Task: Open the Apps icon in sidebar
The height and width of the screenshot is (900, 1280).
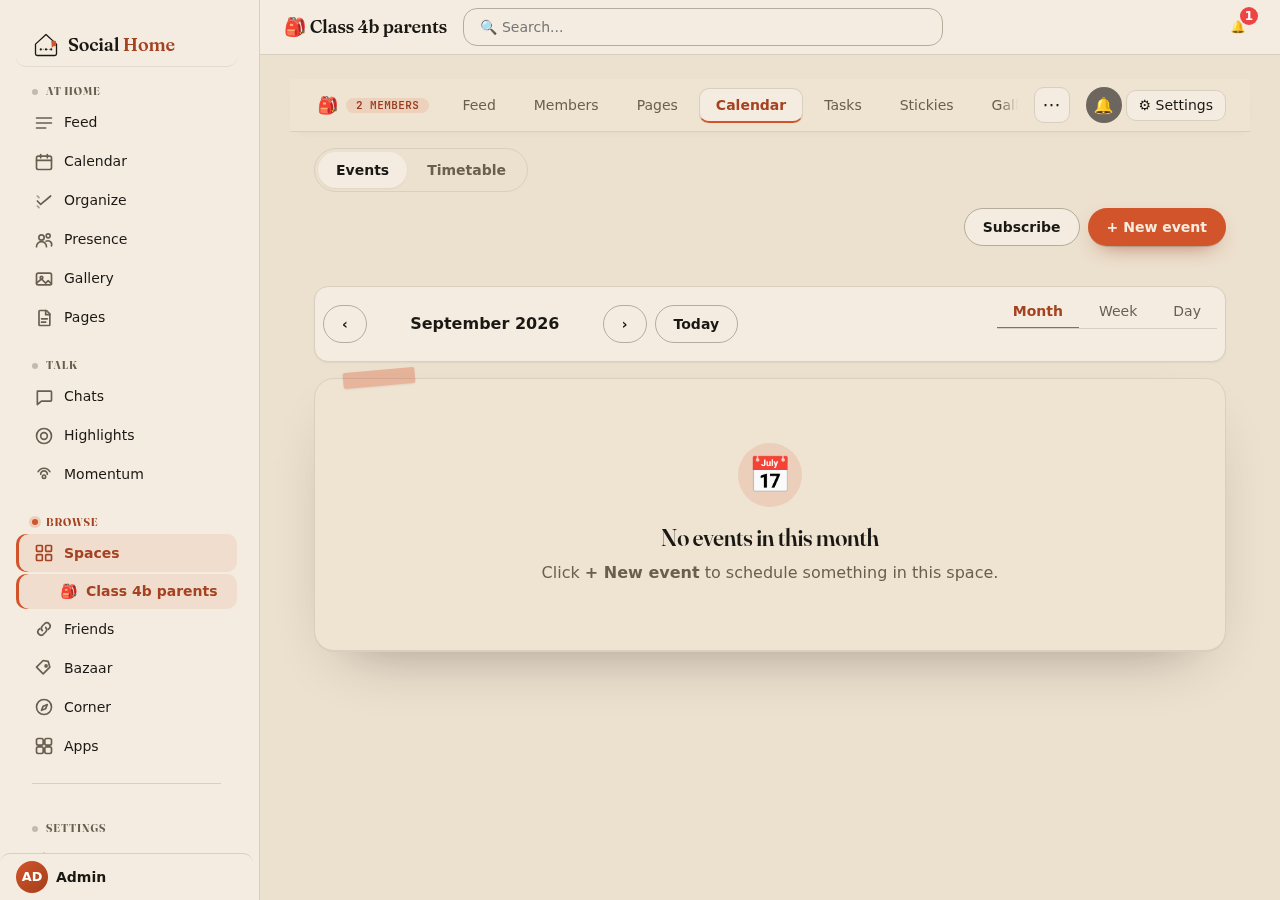Action: (x=44, y=746)
